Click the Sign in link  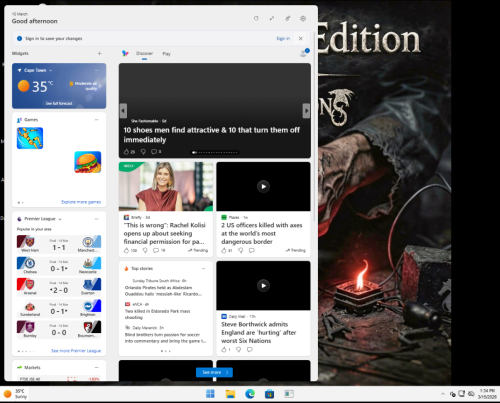point(283,39)
